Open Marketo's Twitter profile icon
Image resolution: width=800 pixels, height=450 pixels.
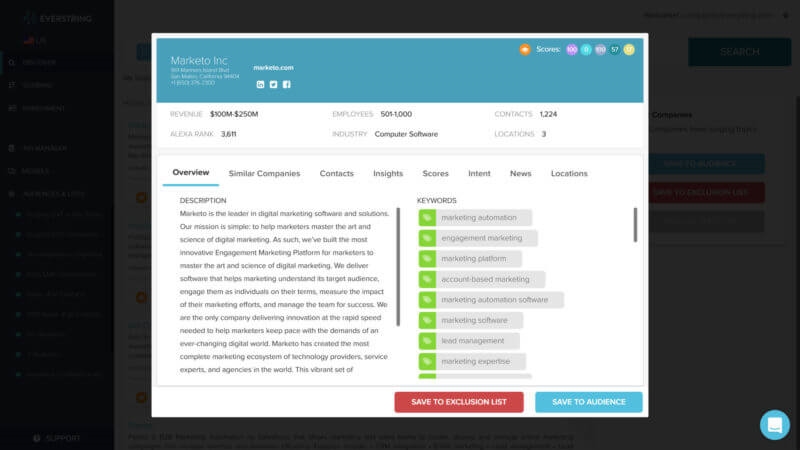click(x=273, y=85)
